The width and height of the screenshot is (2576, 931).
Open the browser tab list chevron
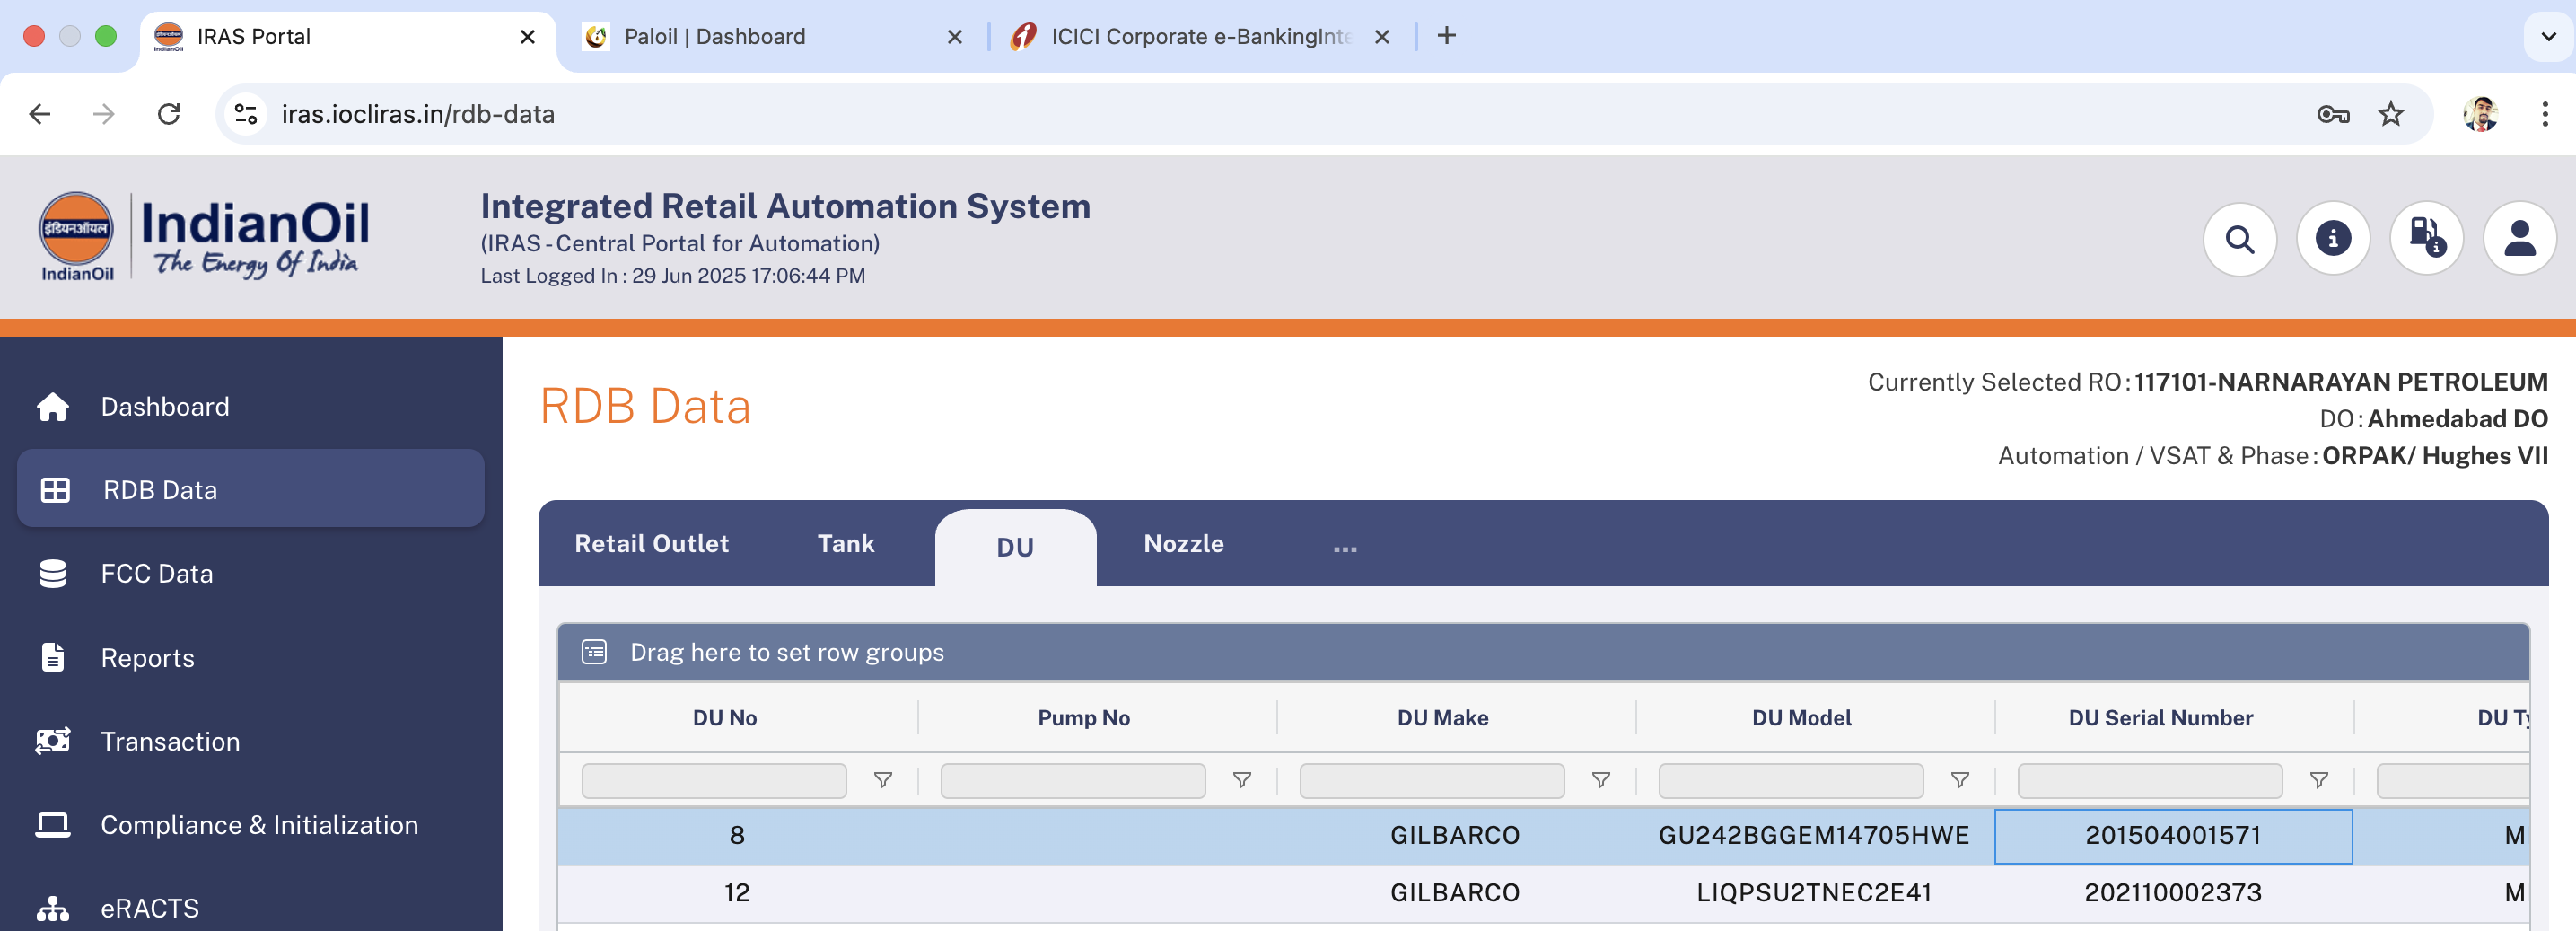[2548, 37]
